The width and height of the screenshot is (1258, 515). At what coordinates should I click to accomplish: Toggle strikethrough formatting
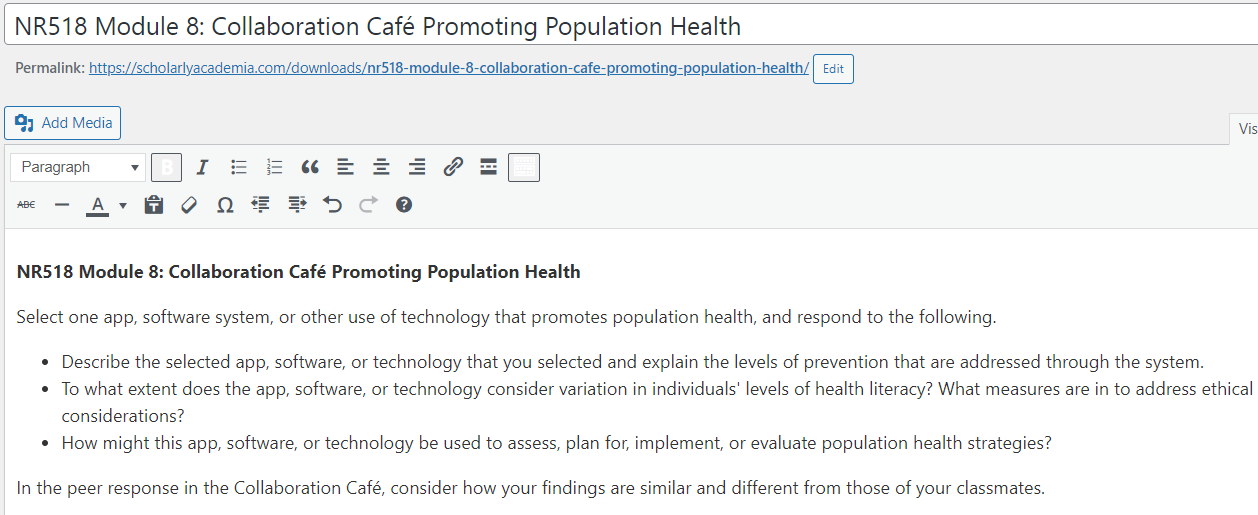point(26,205)
